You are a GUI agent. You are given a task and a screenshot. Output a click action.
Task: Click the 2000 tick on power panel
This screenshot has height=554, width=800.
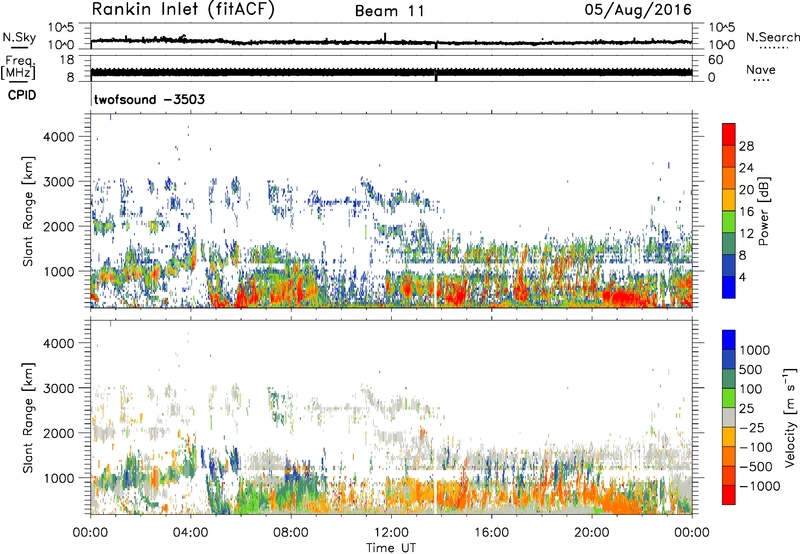tap(58, 226)
